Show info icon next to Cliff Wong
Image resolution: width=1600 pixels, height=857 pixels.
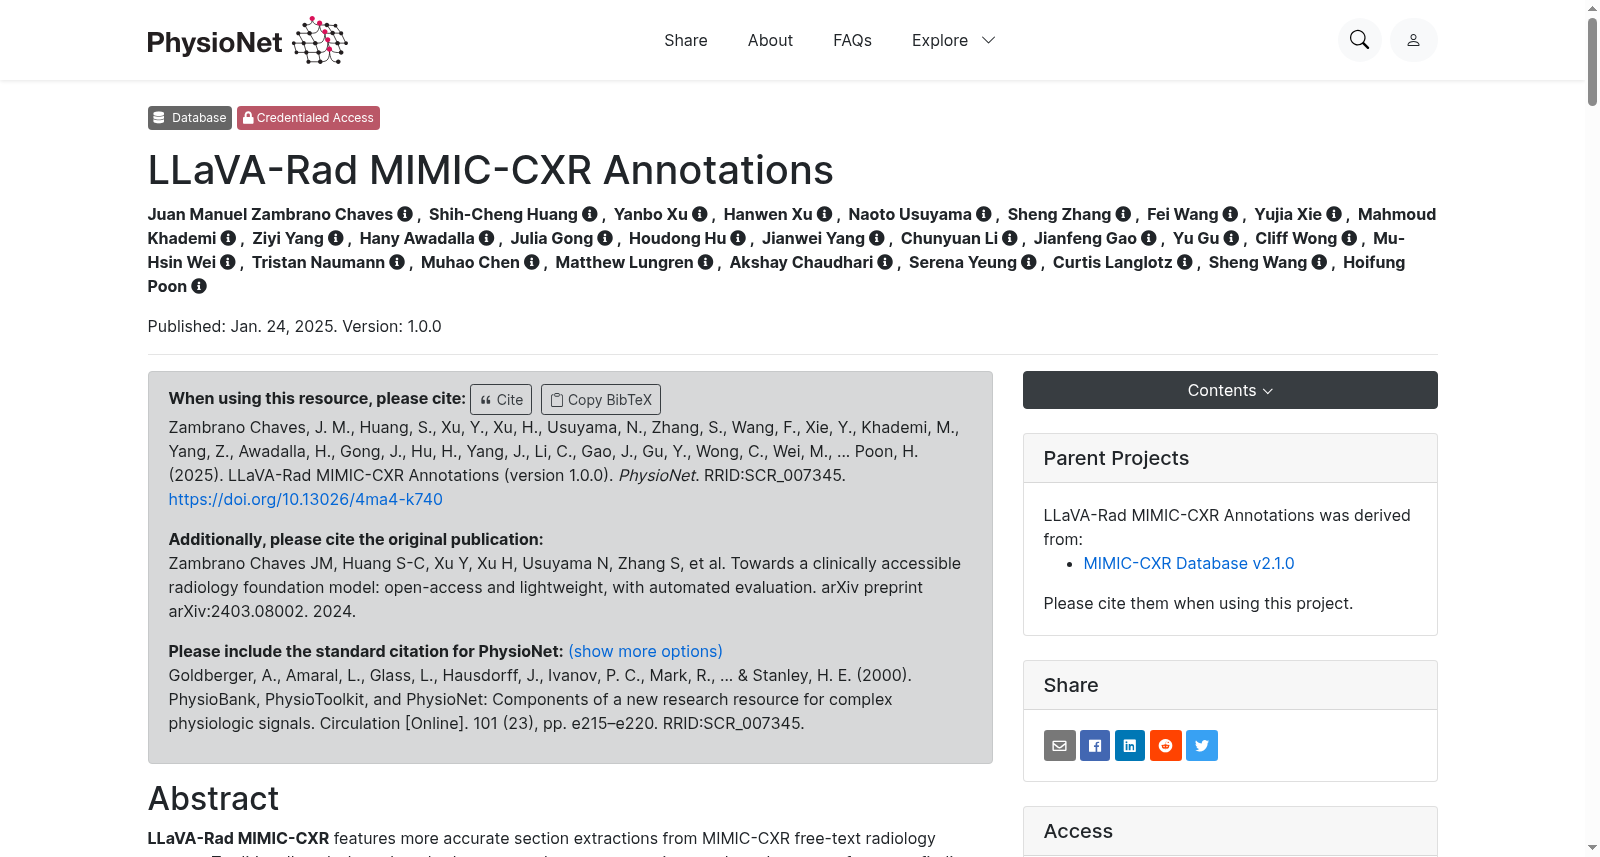point(1349,238)
